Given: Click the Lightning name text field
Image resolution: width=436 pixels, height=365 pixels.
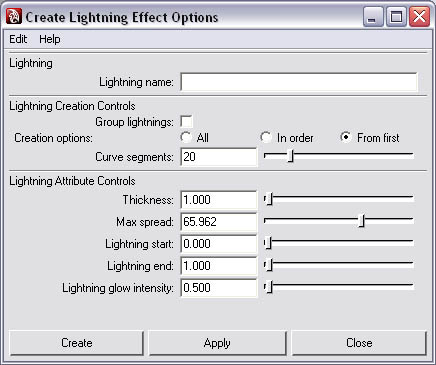Looking at the screenshot, I should point(299,82).
